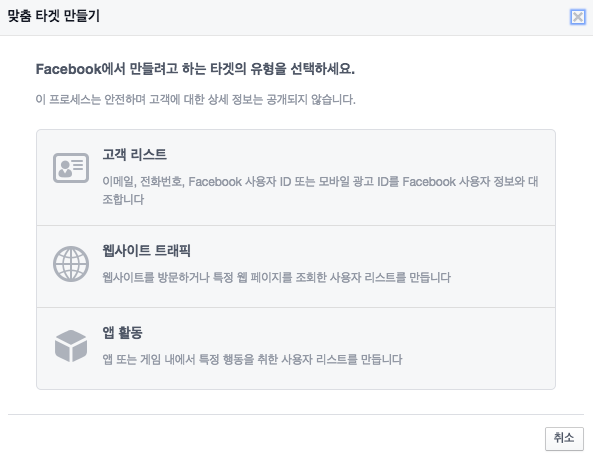Image resolution: width=593 pixels, height=460 pixels.
Task: Click the word 조합니다 ending the 고객 리스트 description
Action: [x=123, y=199]
